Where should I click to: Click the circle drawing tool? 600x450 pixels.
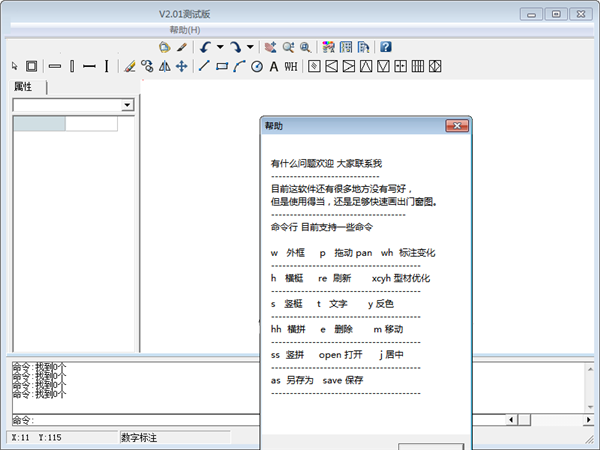pos(256,66)
